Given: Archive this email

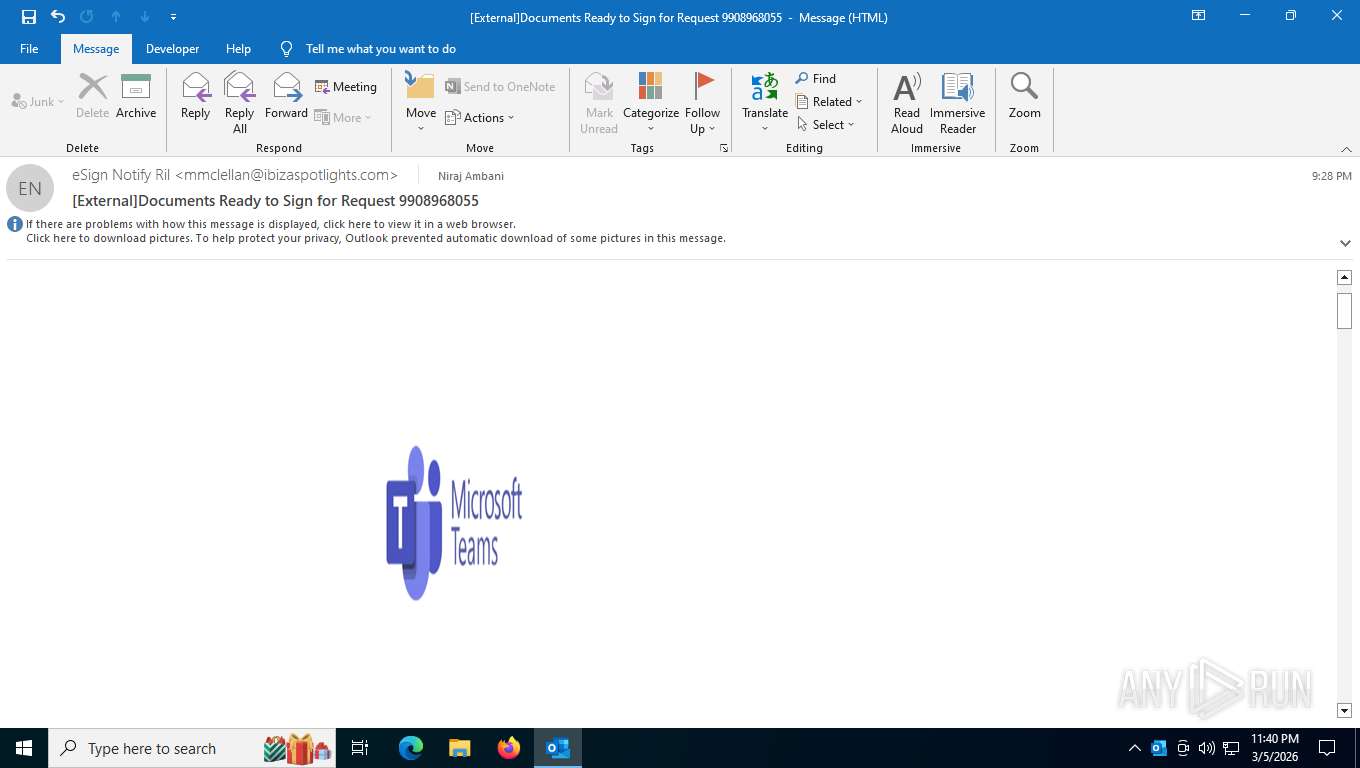Looking at the screenshot, I should click(136, 96).
